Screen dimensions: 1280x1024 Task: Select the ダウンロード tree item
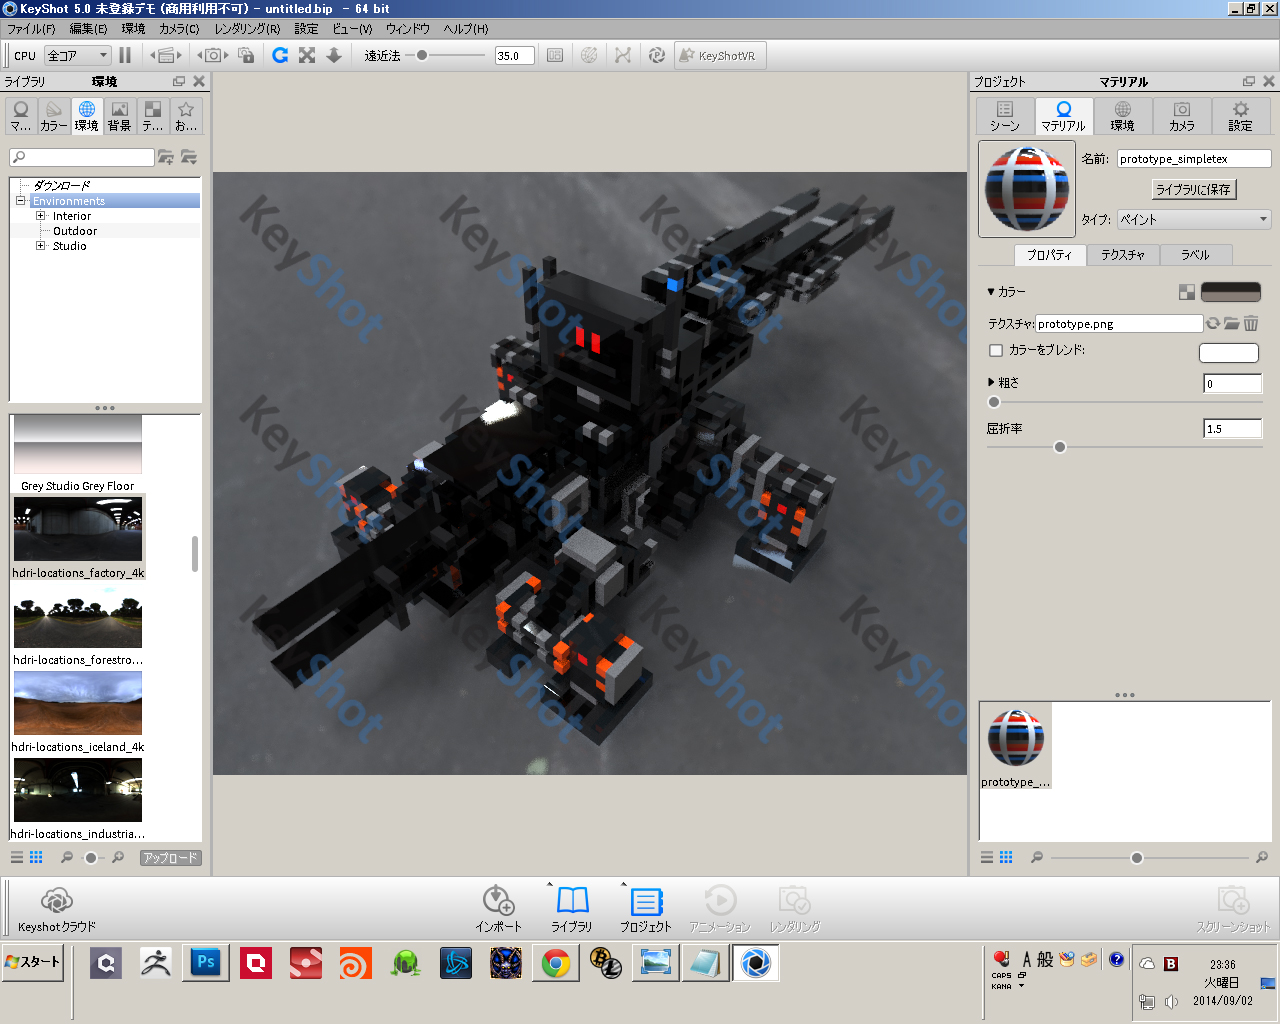(61, 186)
